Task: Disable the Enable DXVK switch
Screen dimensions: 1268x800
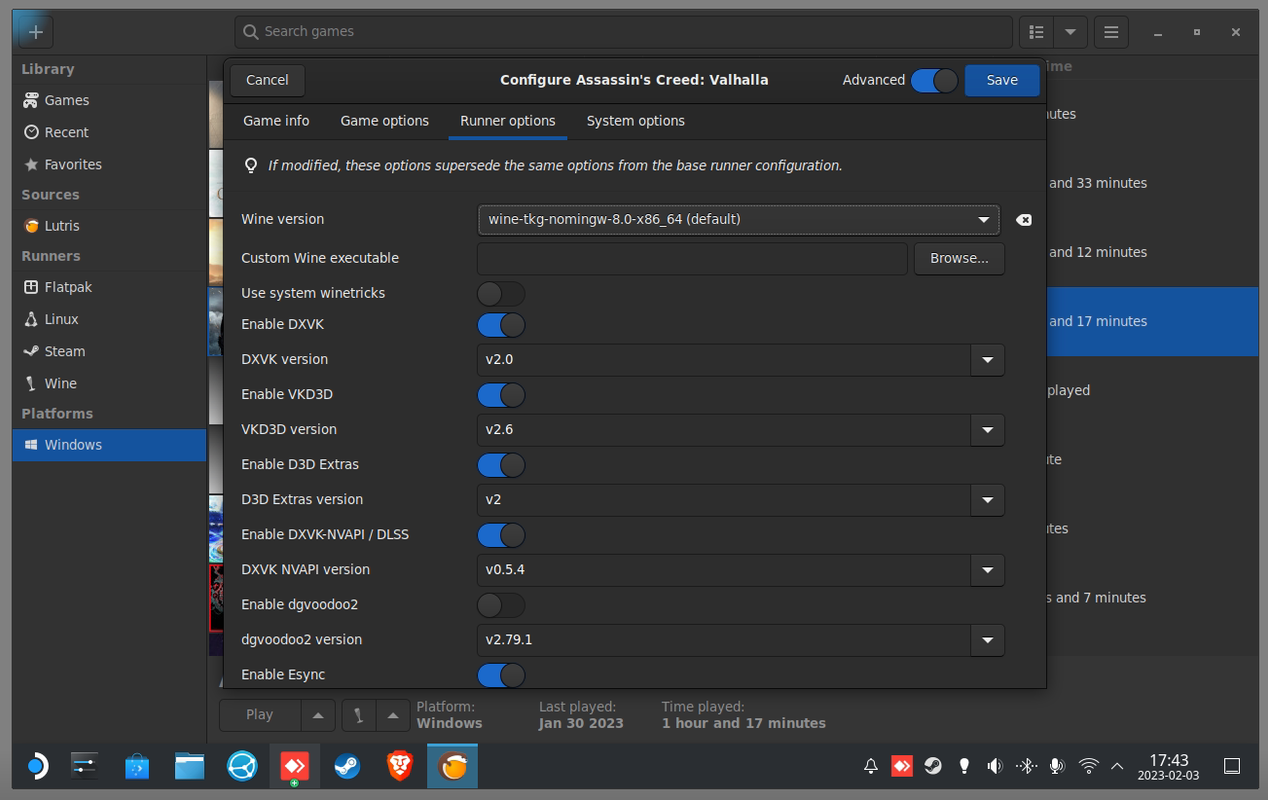Action: [x=501, y=325]
